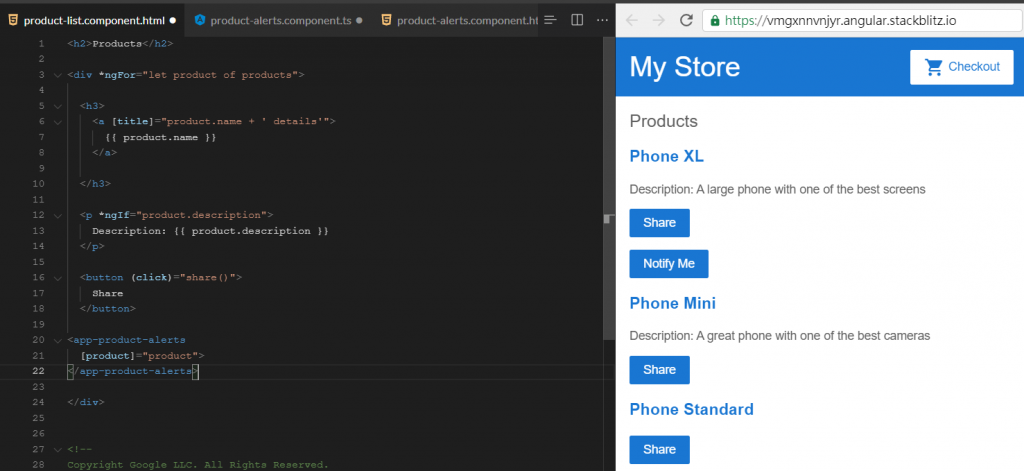Click the preview URL address field
Image resolution: width=1024 pixels, height=471 pixels.
(863, 20)
